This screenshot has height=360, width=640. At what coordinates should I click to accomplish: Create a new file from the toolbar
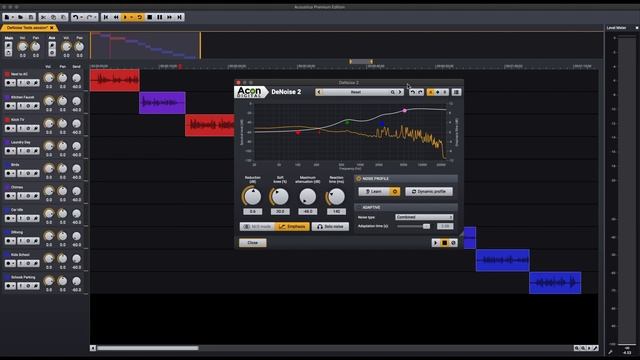tap(7, 17)
